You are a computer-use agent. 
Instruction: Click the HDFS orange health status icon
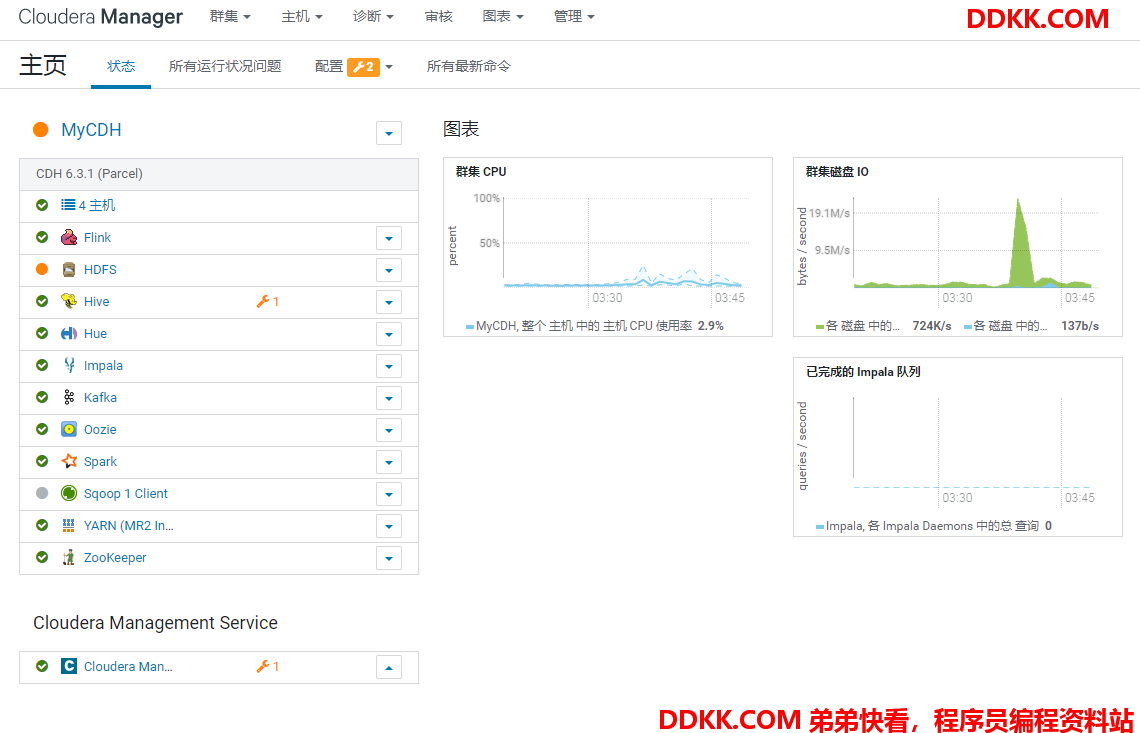pos(42,269)
